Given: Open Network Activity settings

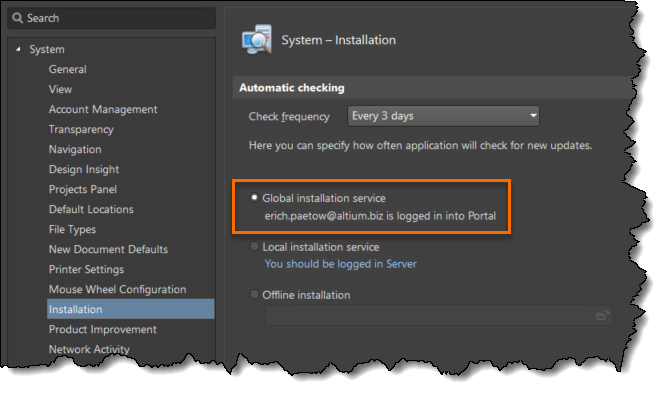Looking at the screenshot, I should 89,349.
